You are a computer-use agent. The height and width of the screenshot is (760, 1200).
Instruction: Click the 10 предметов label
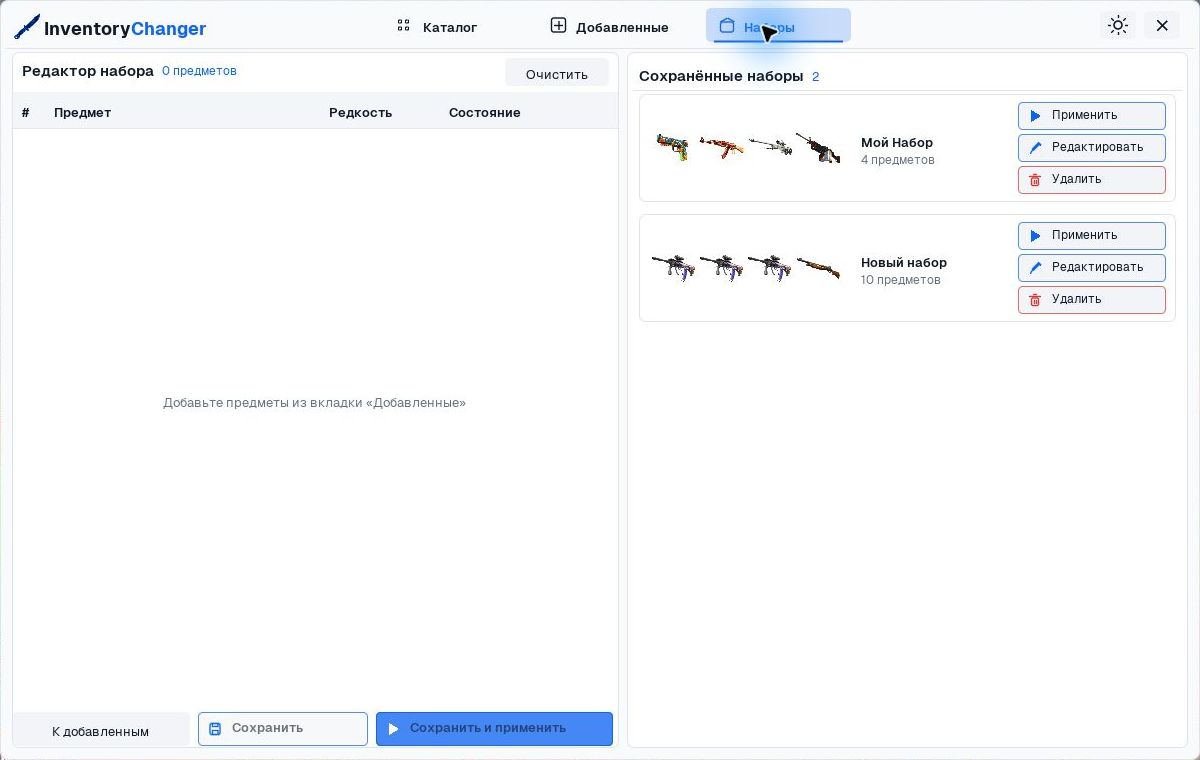(901, 280)
